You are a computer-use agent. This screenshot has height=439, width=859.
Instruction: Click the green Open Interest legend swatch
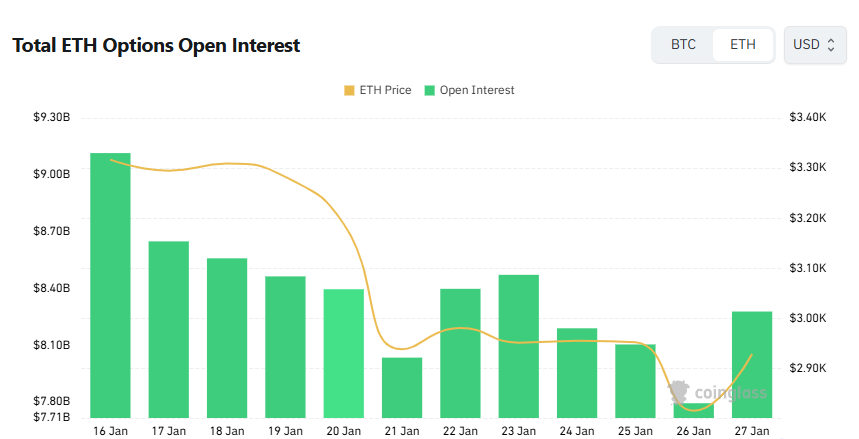430,90
